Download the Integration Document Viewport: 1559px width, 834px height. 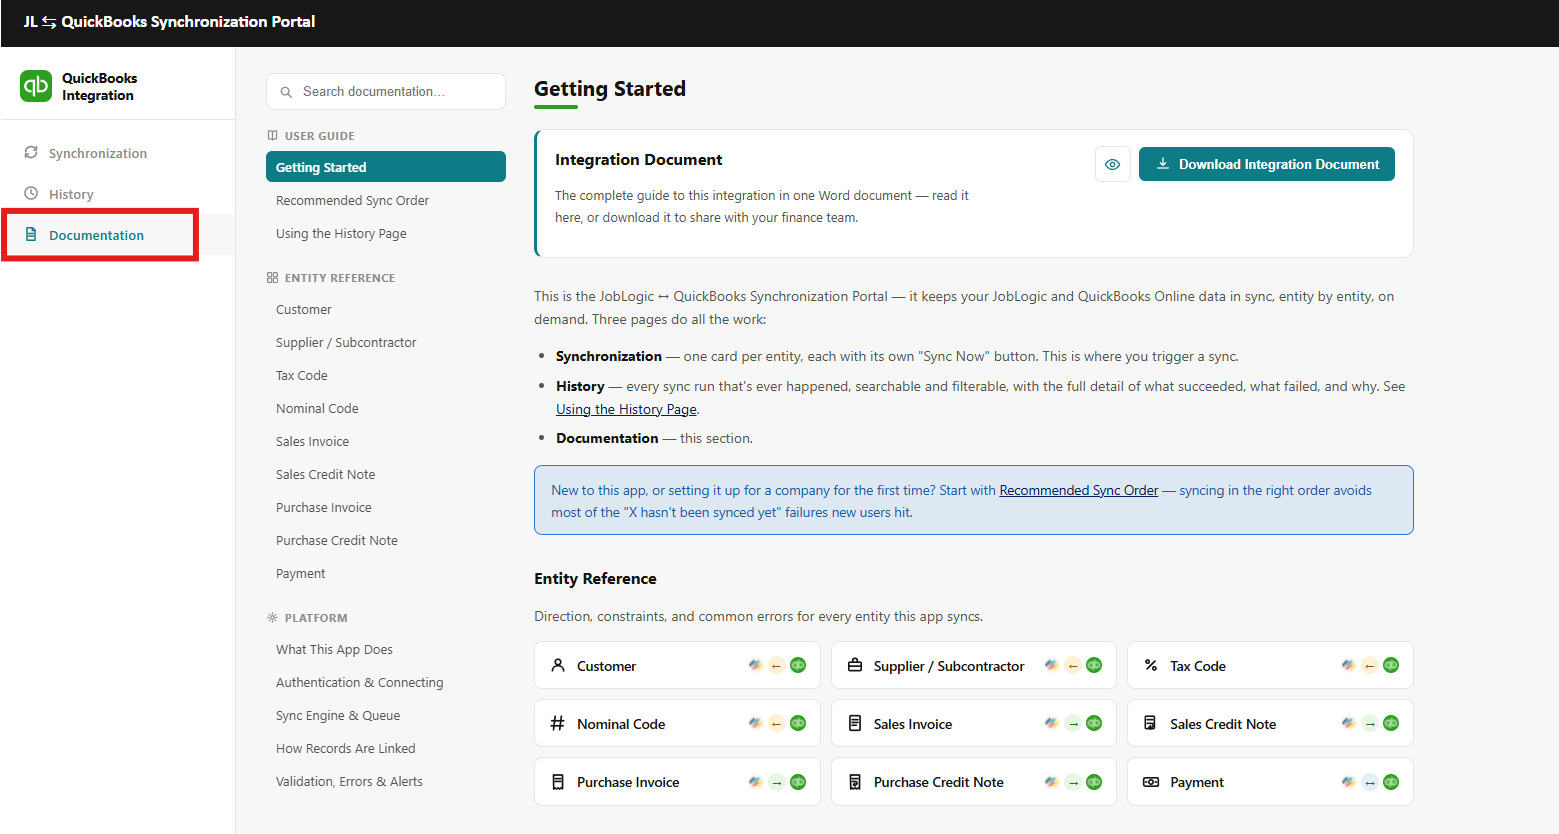coord(1267,164)
